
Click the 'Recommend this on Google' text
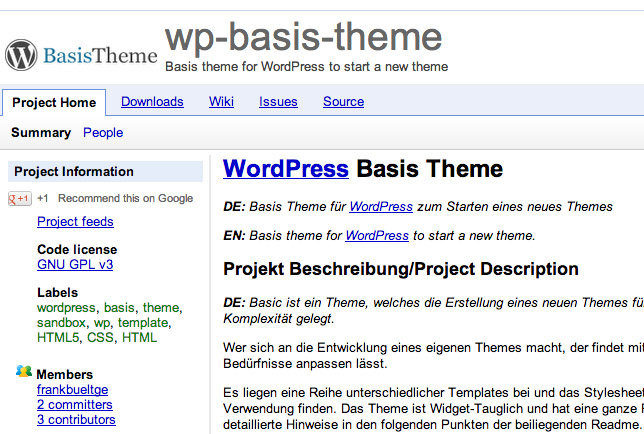pyautogui.click(x=125, y=198)
